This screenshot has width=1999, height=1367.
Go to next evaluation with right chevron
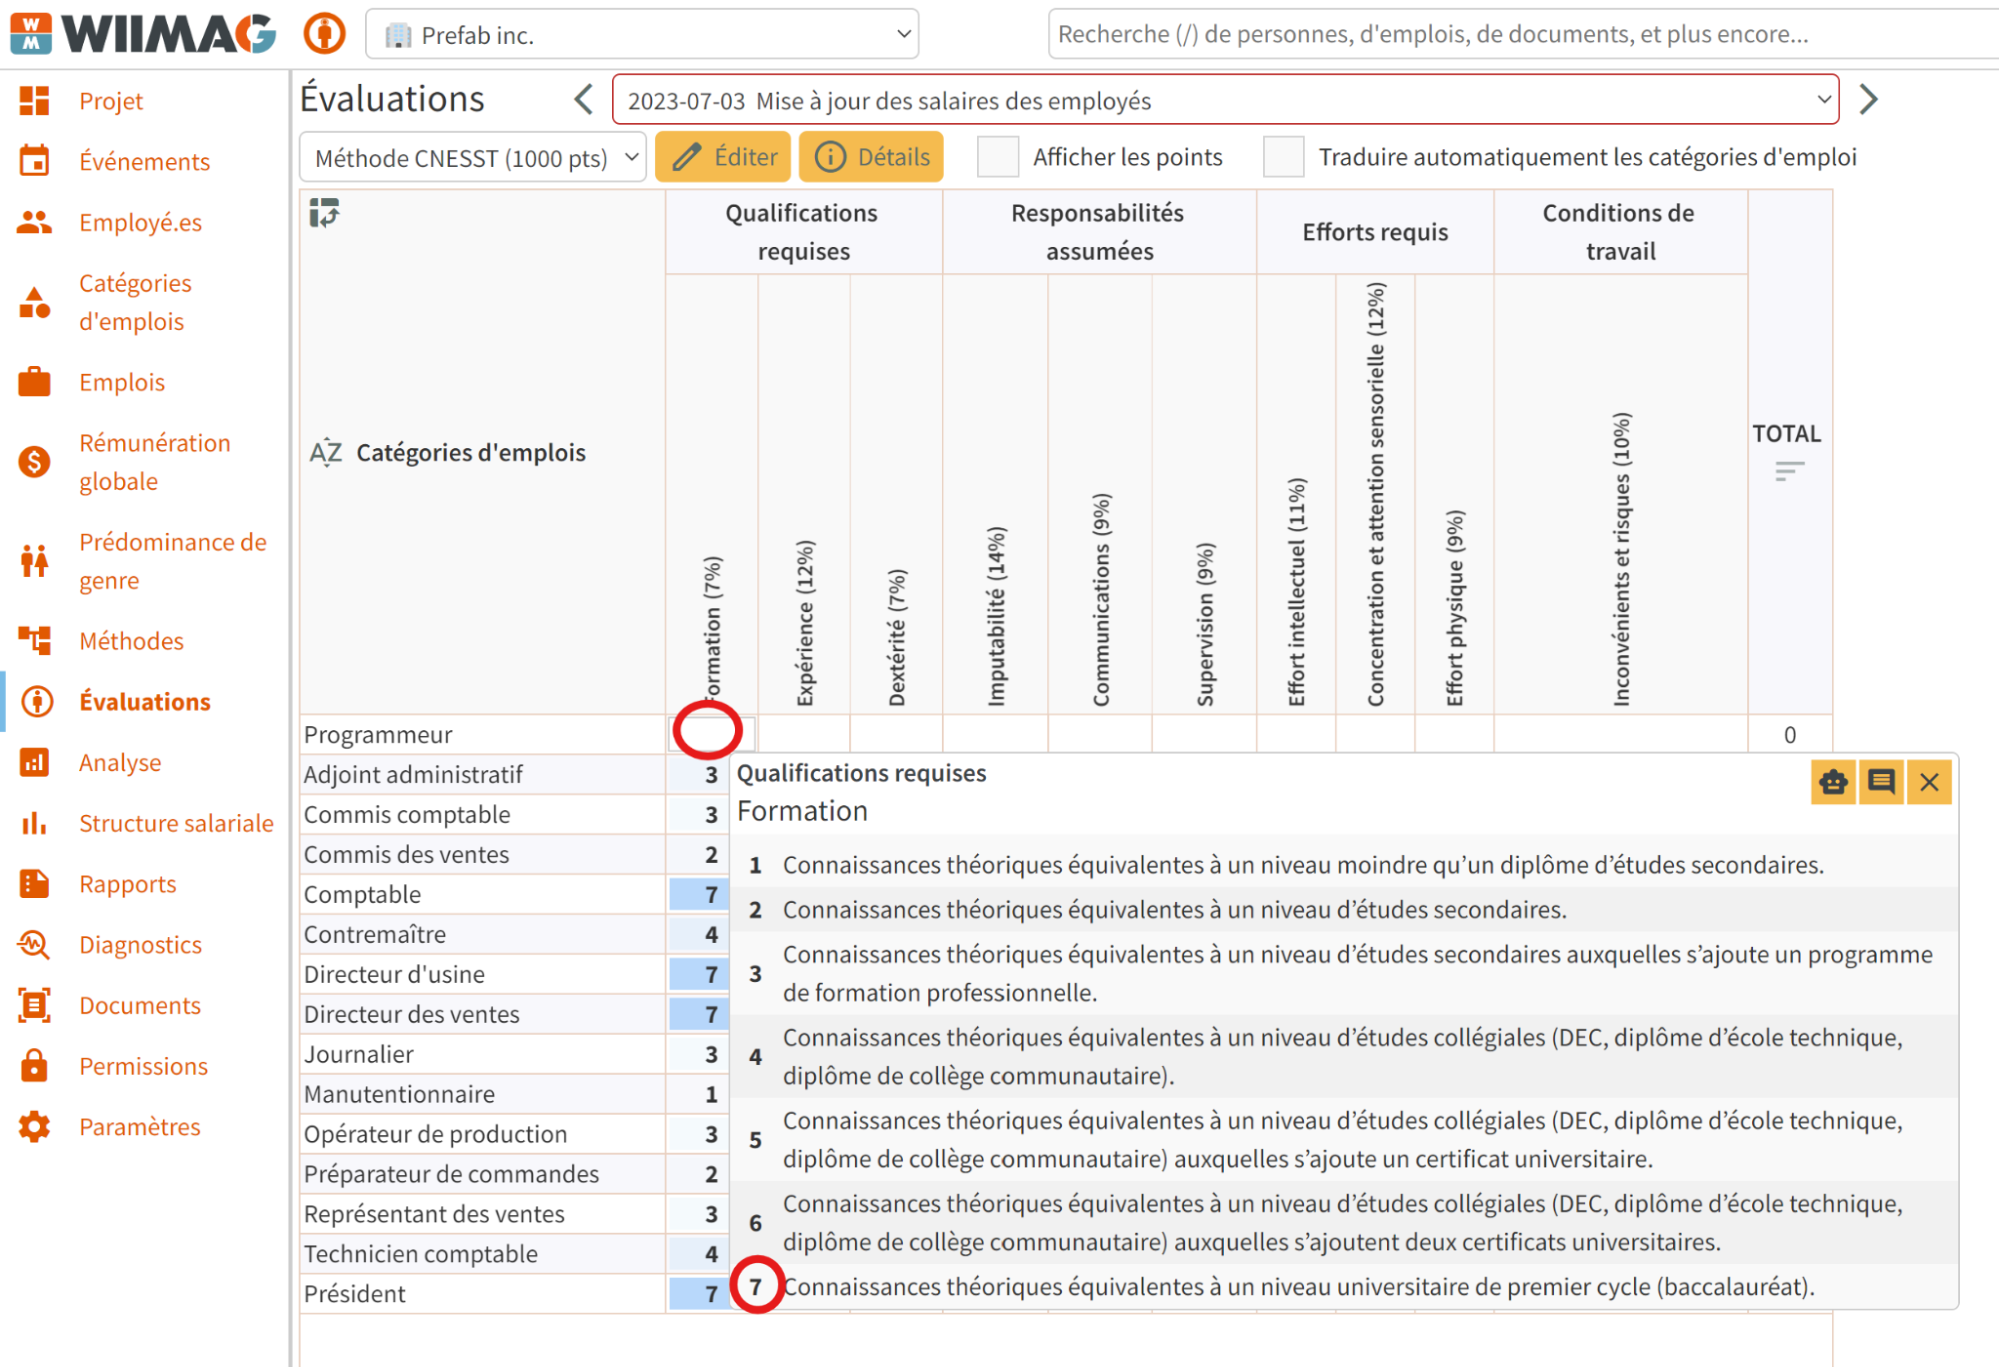coord(1868,99)
